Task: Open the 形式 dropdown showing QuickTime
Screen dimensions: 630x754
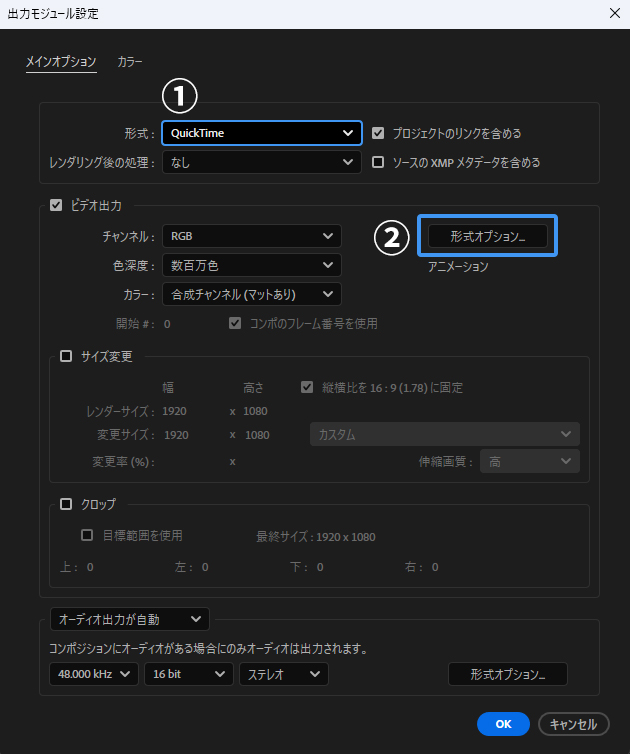Action: click(x=262, y=133)
